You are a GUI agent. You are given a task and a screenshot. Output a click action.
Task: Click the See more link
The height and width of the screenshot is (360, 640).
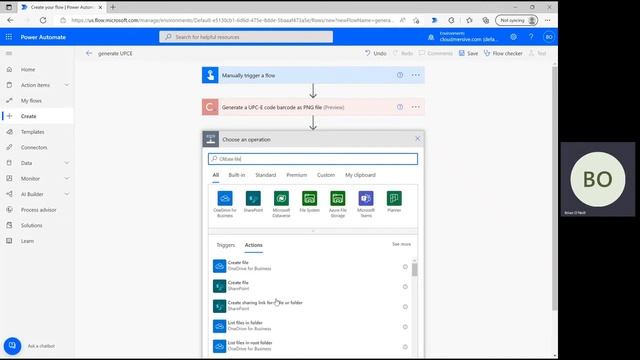(x=401, y=244)
